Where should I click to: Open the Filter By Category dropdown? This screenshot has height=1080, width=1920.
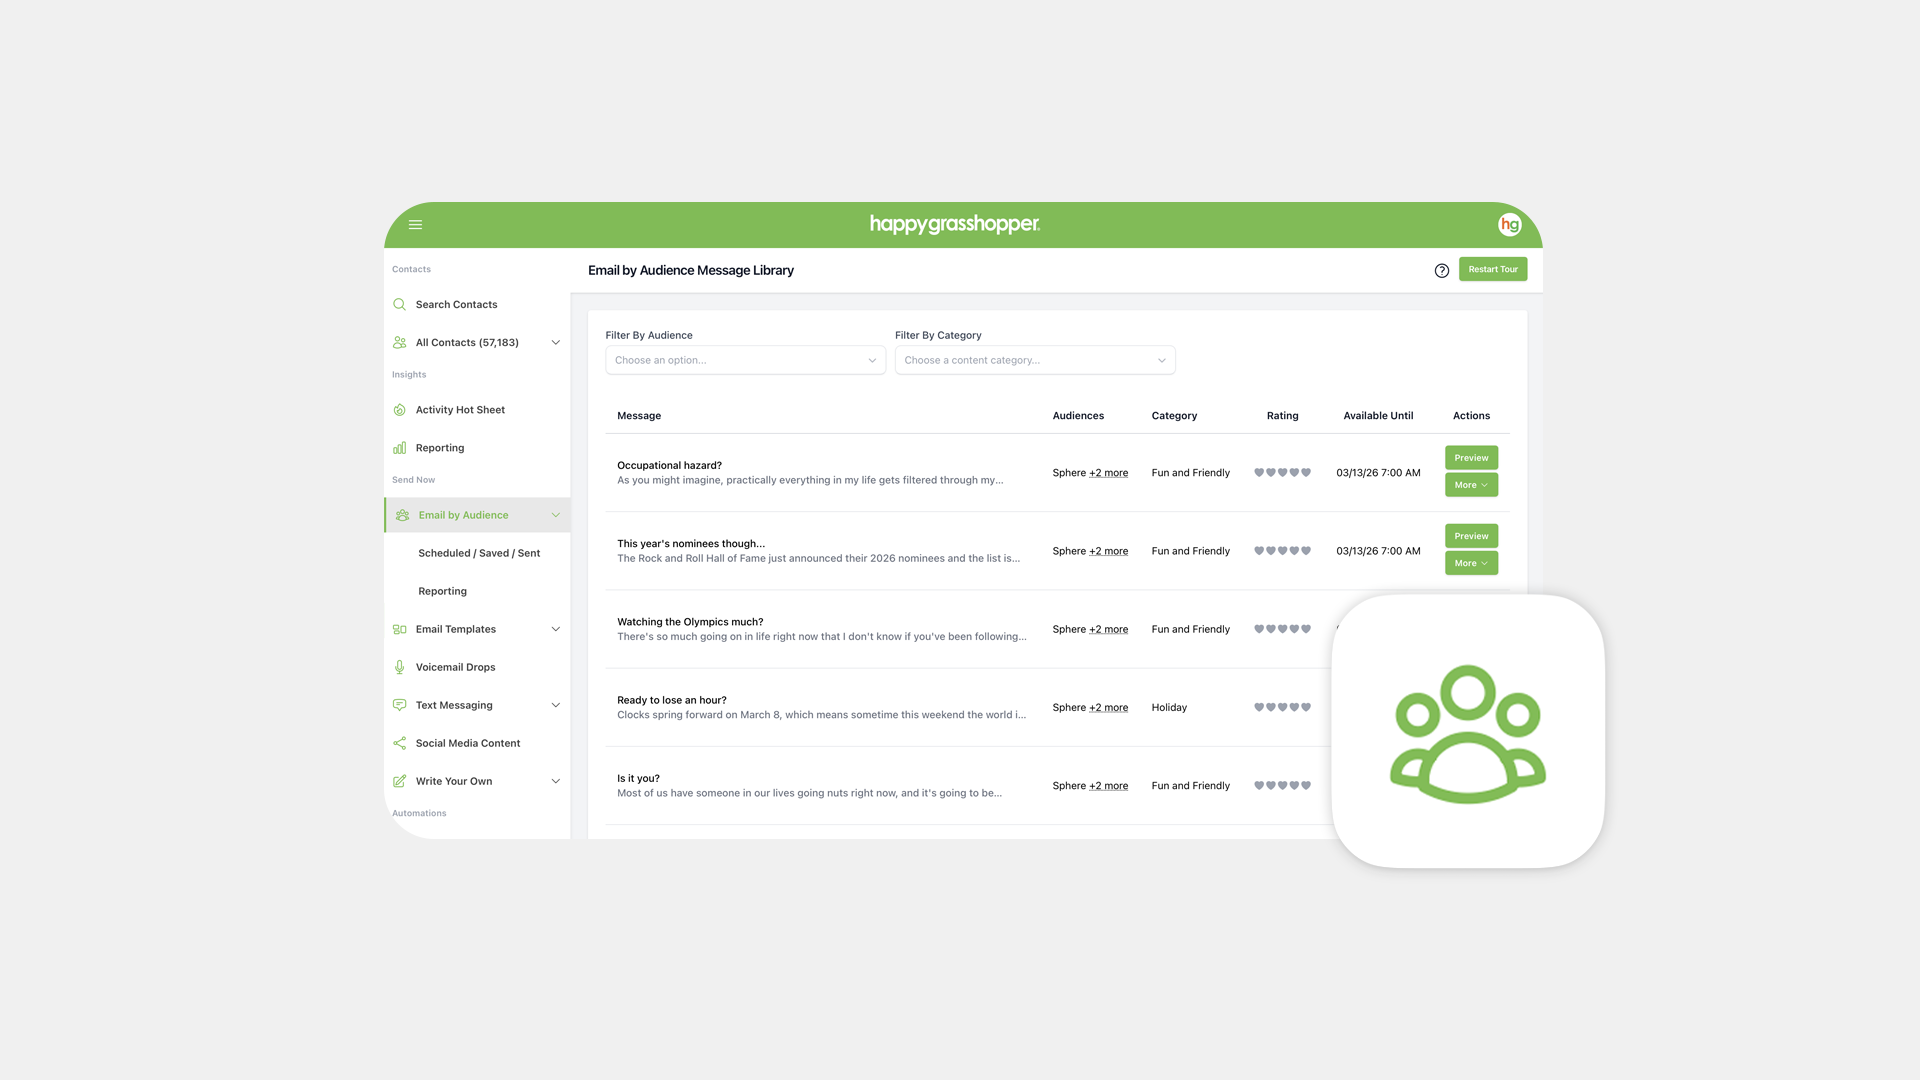tap(1034, 360)
